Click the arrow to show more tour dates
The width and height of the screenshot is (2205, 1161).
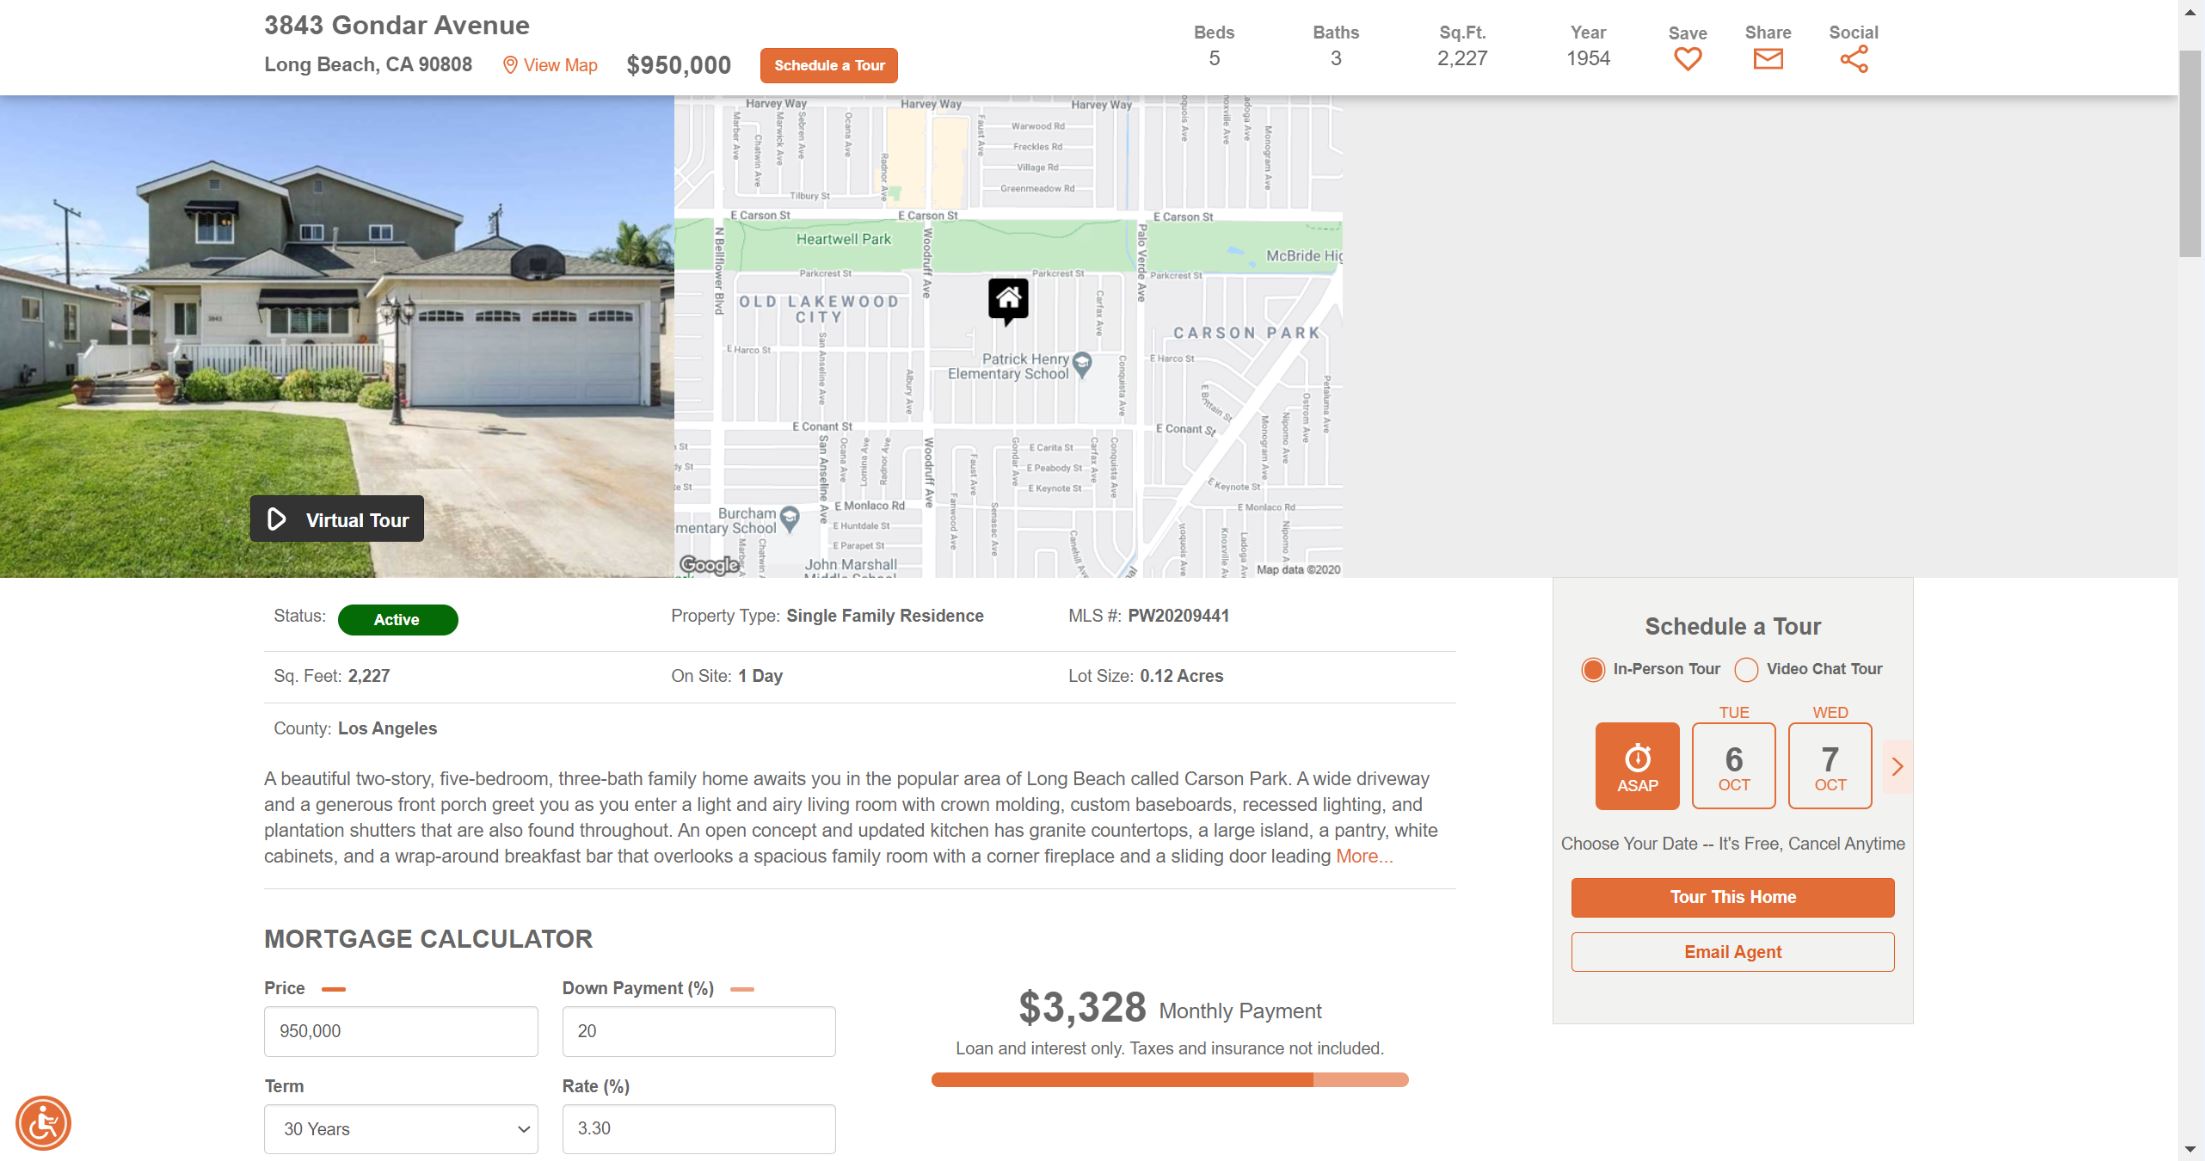(1897, 766)
